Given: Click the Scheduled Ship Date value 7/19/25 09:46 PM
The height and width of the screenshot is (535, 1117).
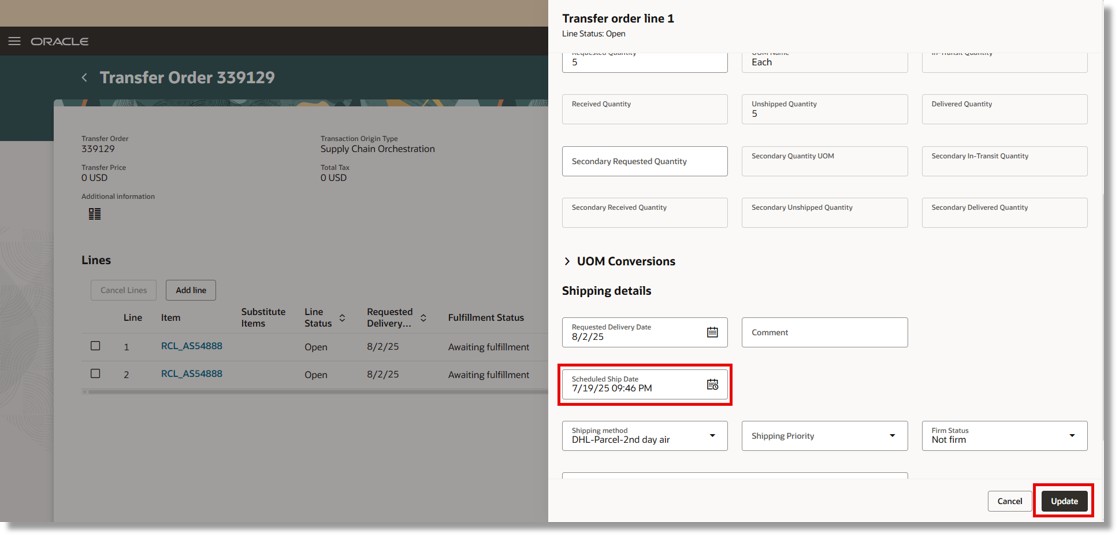Looking at the screenshot, I should point(611,389).
